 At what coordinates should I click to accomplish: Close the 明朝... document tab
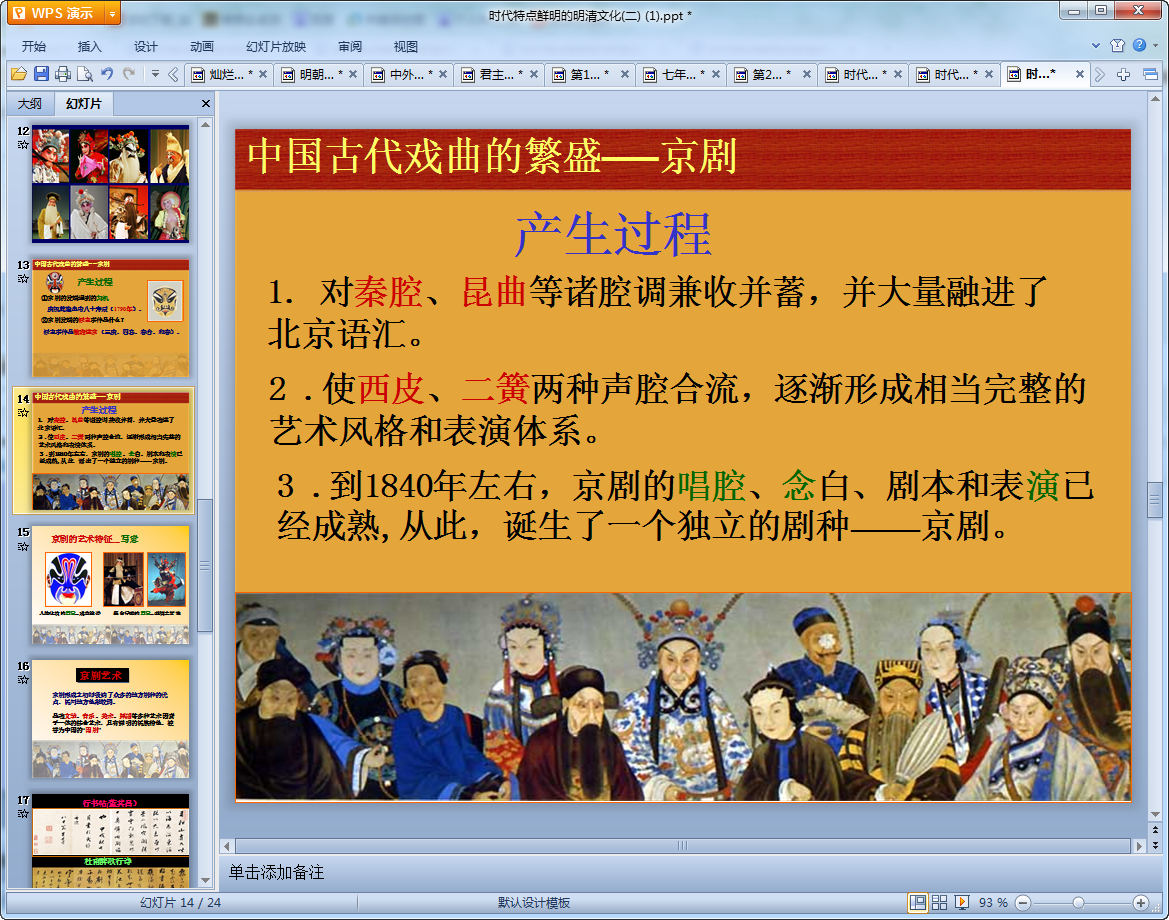(x=353, y=74)
